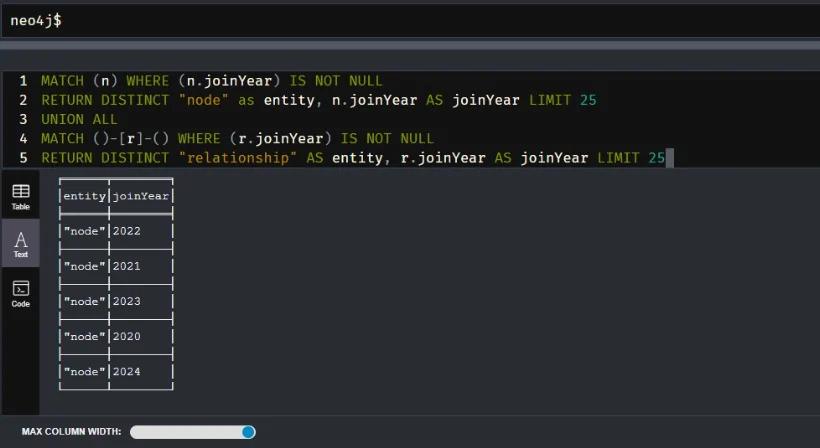Click the neo4j$ command input field
Image resolution: width=820 pixels, height=448 pixels.
coord(410,21)
